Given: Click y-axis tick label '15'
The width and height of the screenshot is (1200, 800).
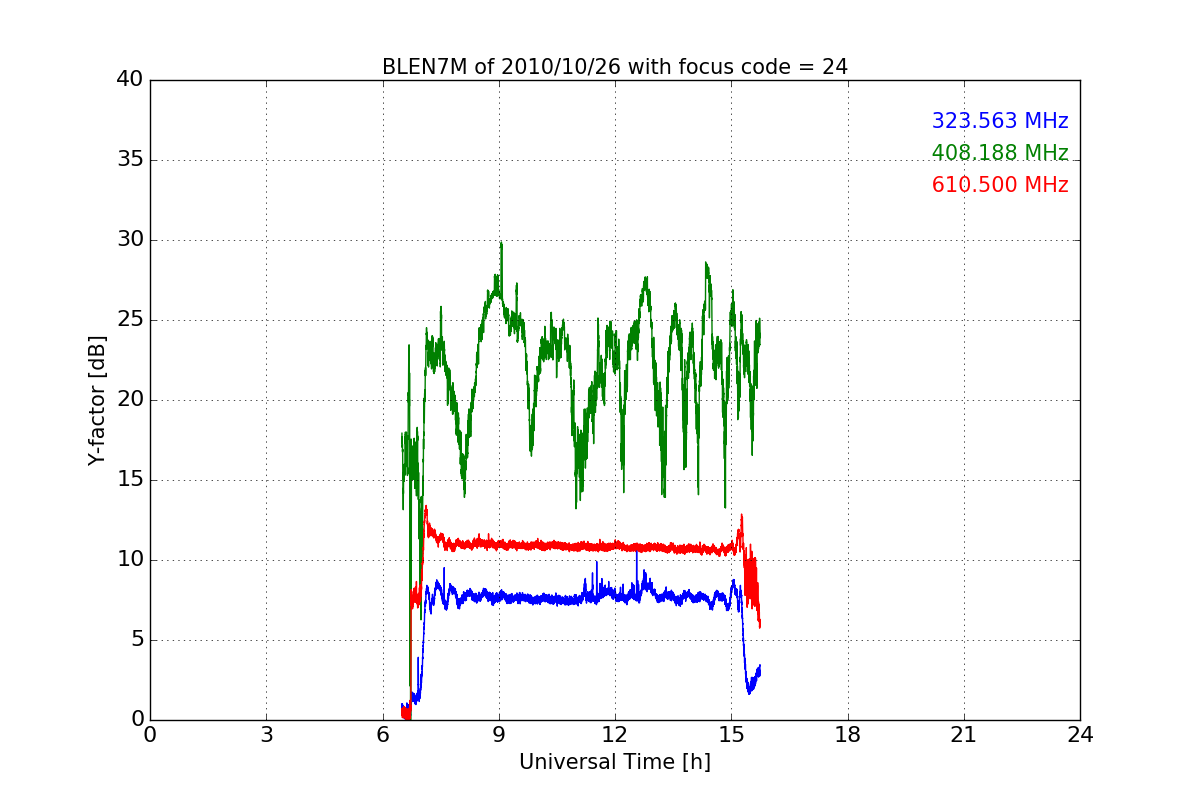Looking at the screenshot, I should click(x=130, y=480).
